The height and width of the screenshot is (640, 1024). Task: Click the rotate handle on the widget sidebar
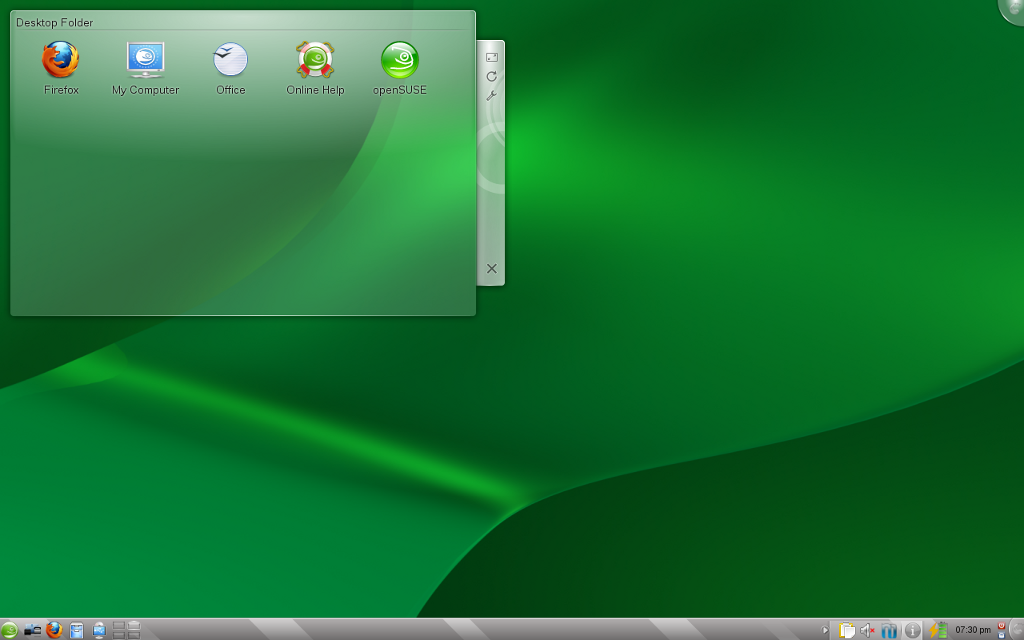(x=491, y=76)
